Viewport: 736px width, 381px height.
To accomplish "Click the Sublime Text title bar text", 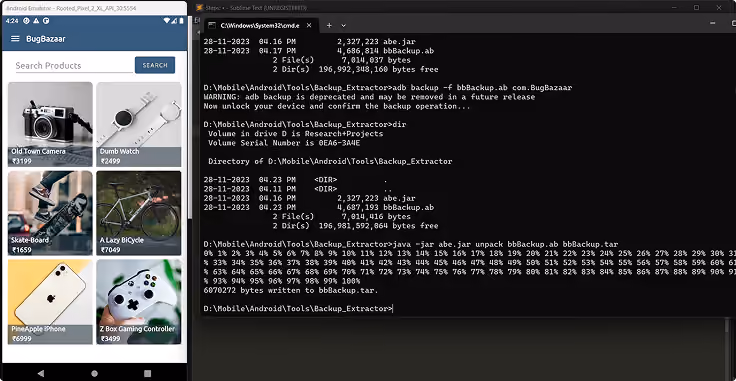I will pos(257,8).
